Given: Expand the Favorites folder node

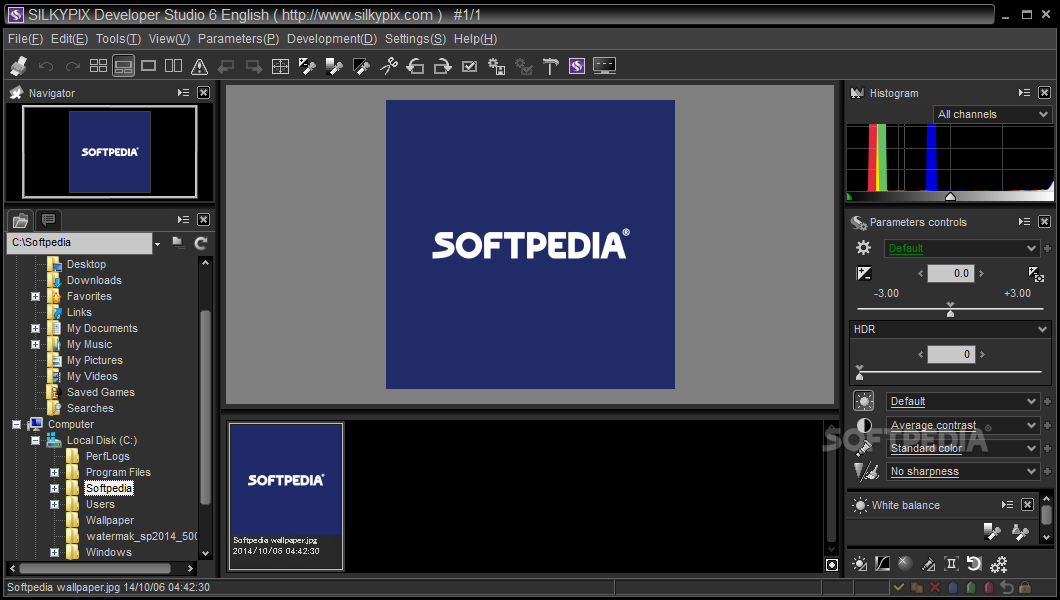Looking at the screenshot, I should [35, 297].
